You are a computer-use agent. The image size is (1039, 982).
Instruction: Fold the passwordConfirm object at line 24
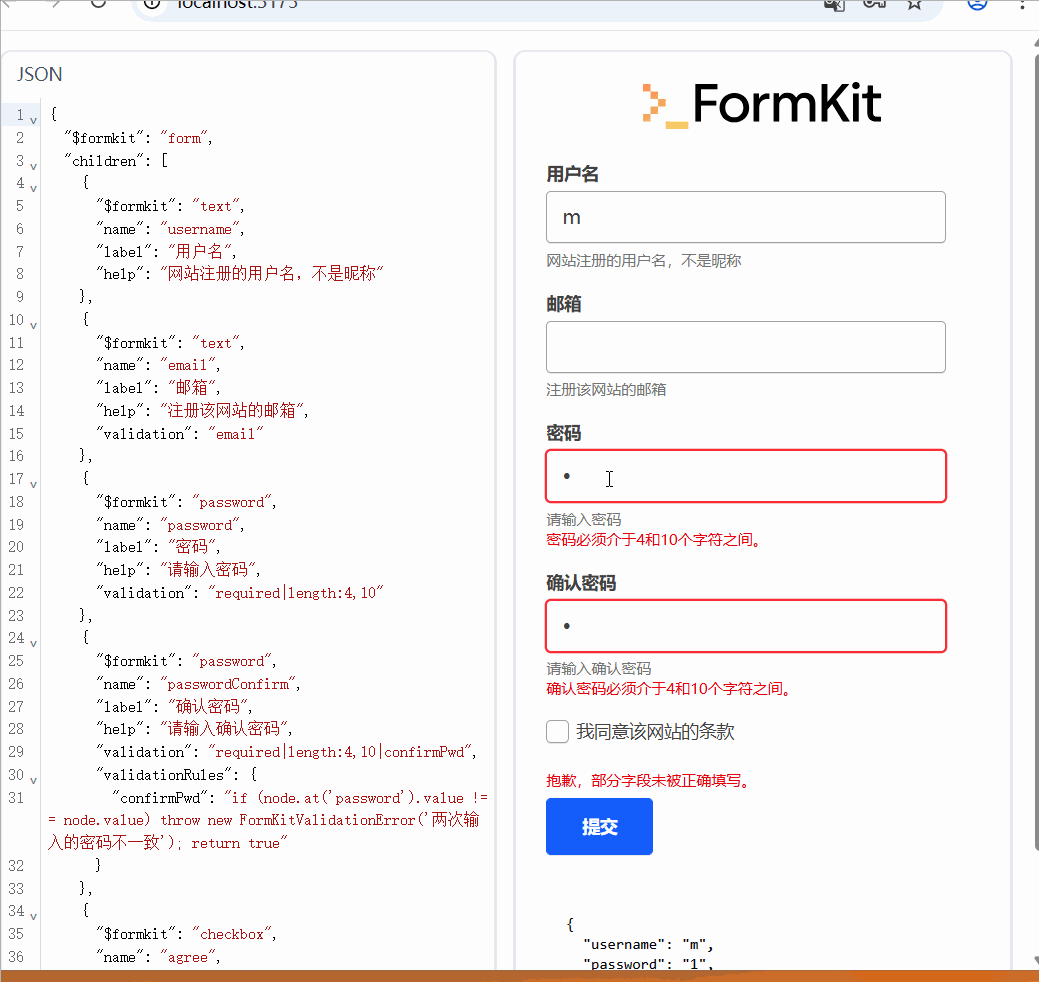[x=33, y=643]
